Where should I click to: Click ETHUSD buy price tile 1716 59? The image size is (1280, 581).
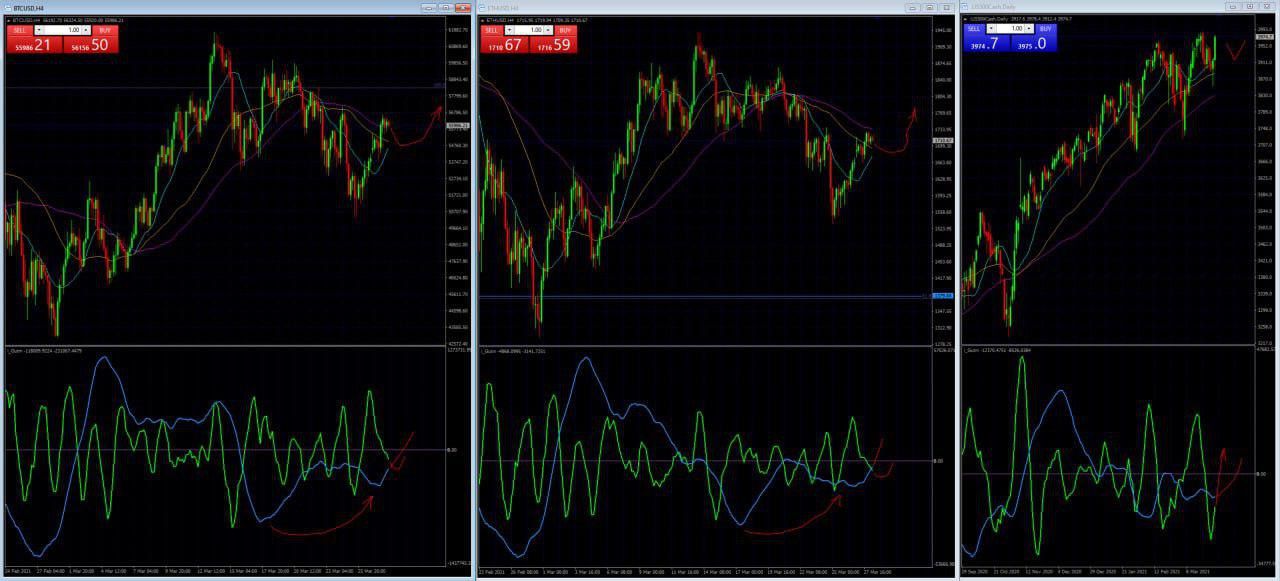point(553,45)
